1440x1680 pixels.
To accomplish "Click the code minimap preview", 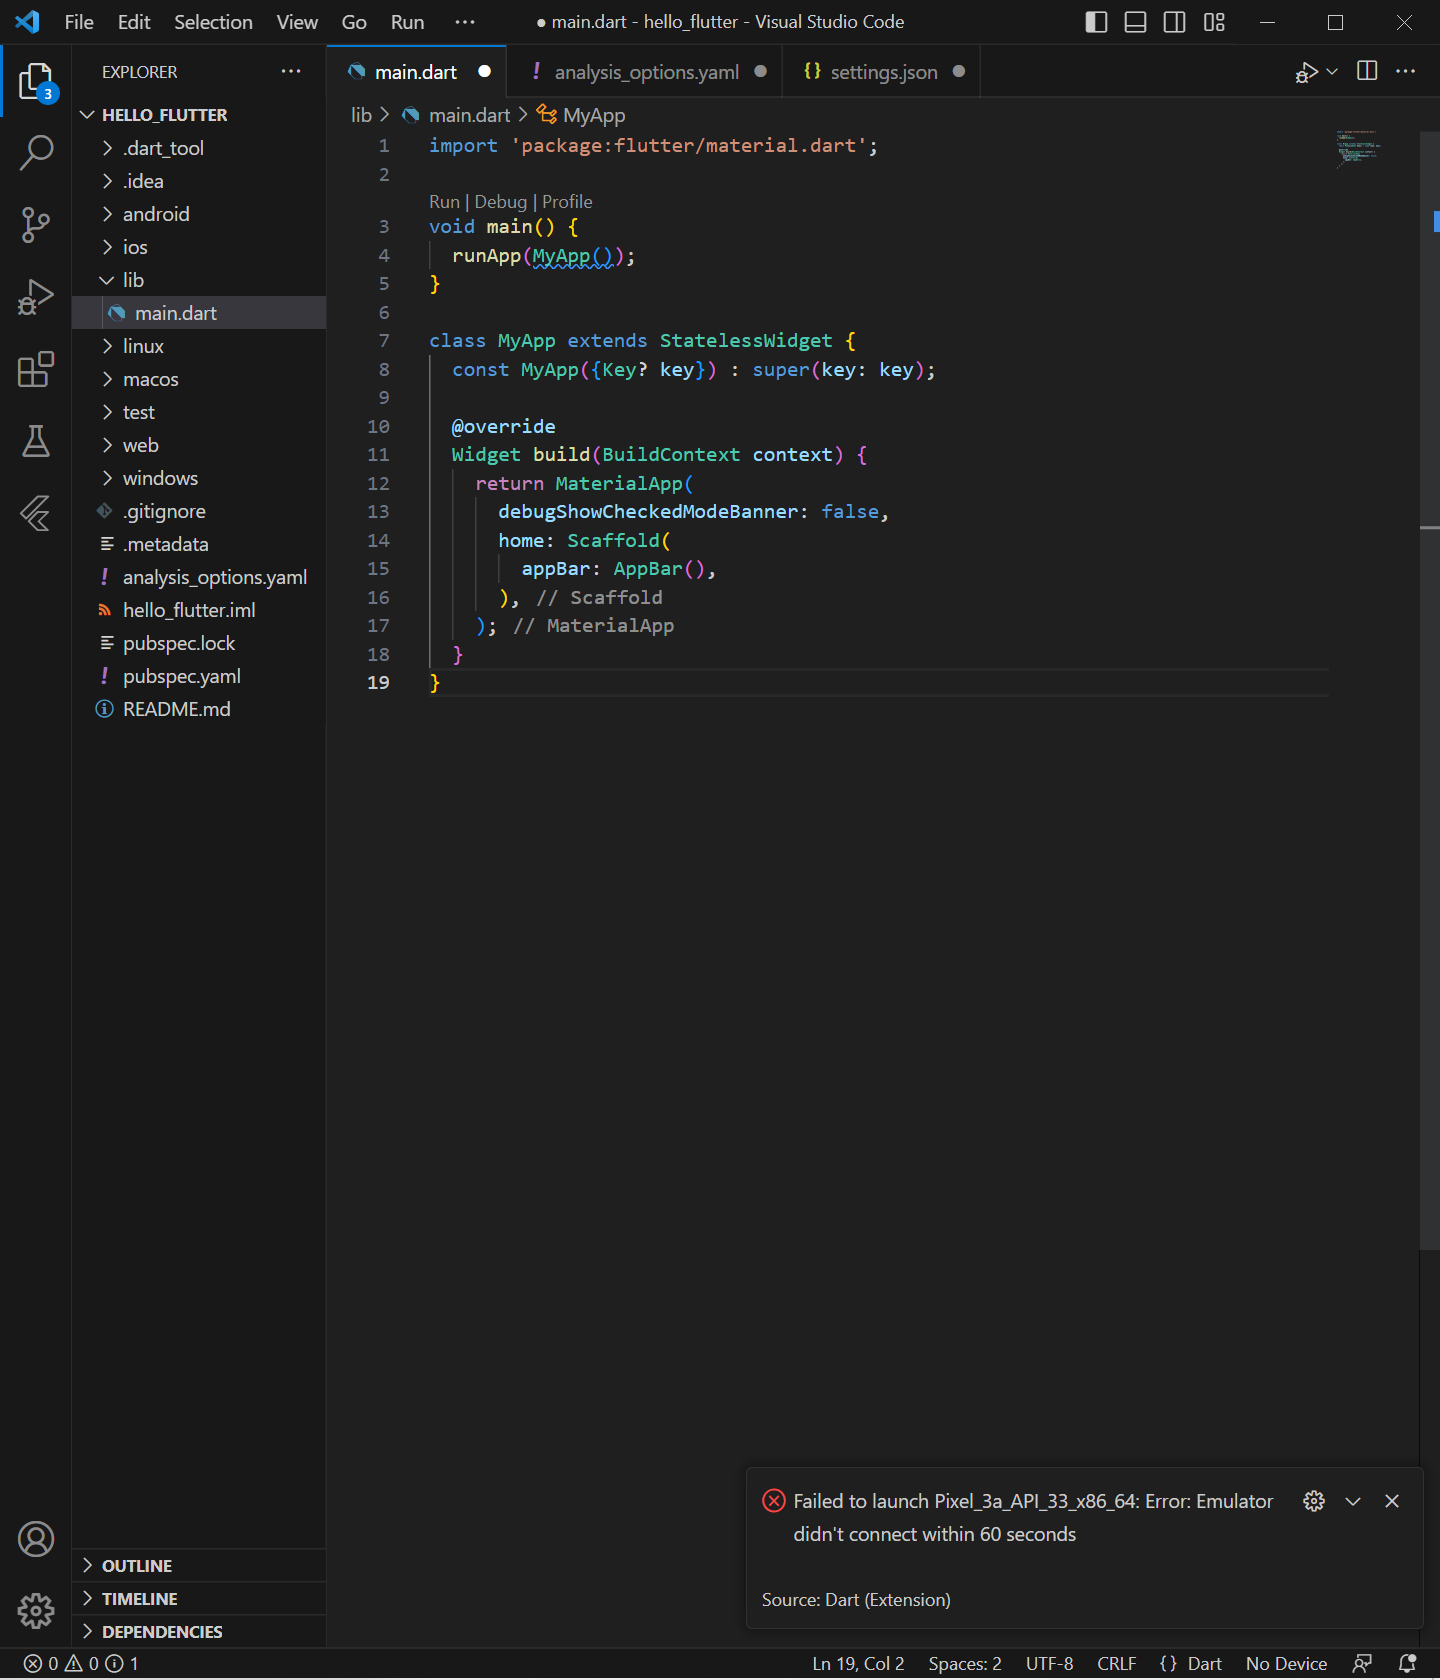I will coord(1359,149).
